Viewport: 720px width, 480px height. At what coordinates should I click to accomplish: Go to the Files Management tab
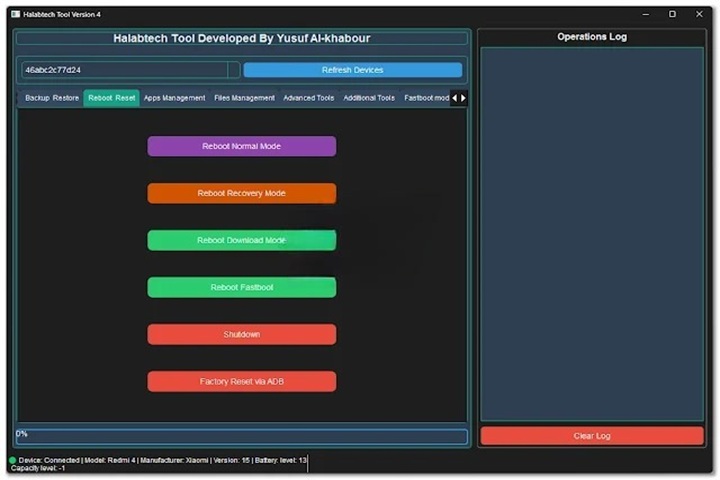pyautogui.click(x=244, y=98)
